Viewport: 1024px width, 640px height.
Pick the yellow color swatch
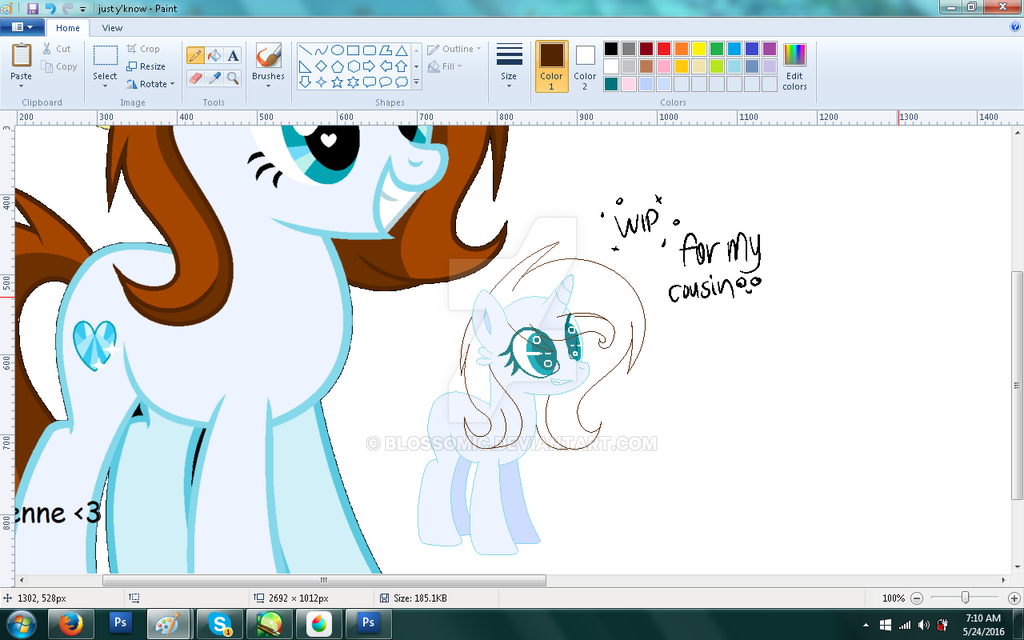pos(699,49)
